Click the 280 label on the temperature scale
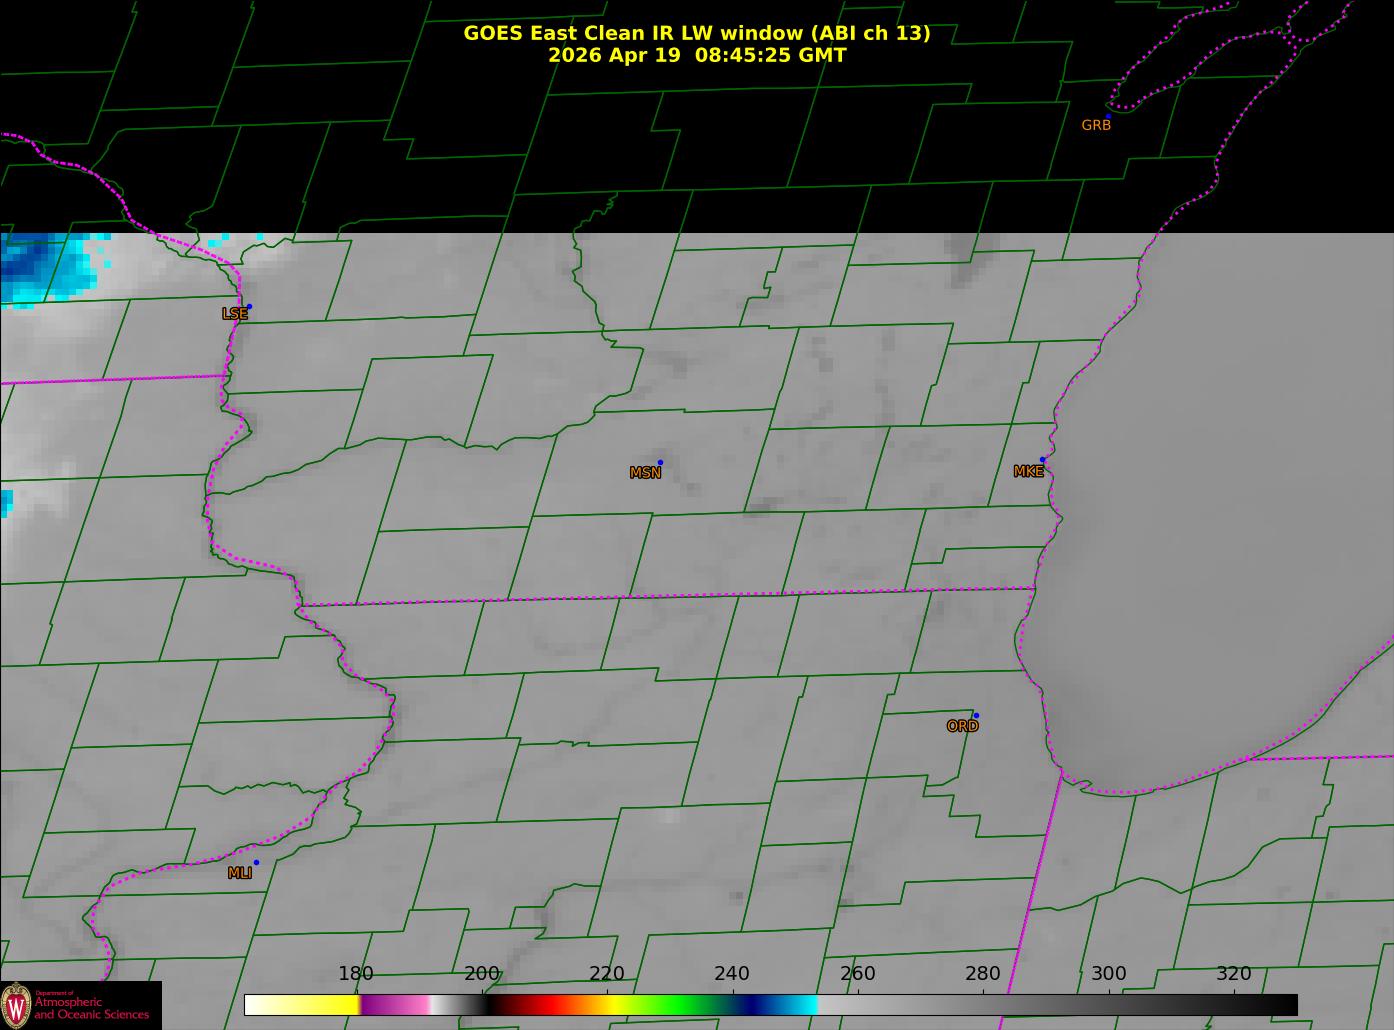The image size is (1394, 1030). coord(983,974)
